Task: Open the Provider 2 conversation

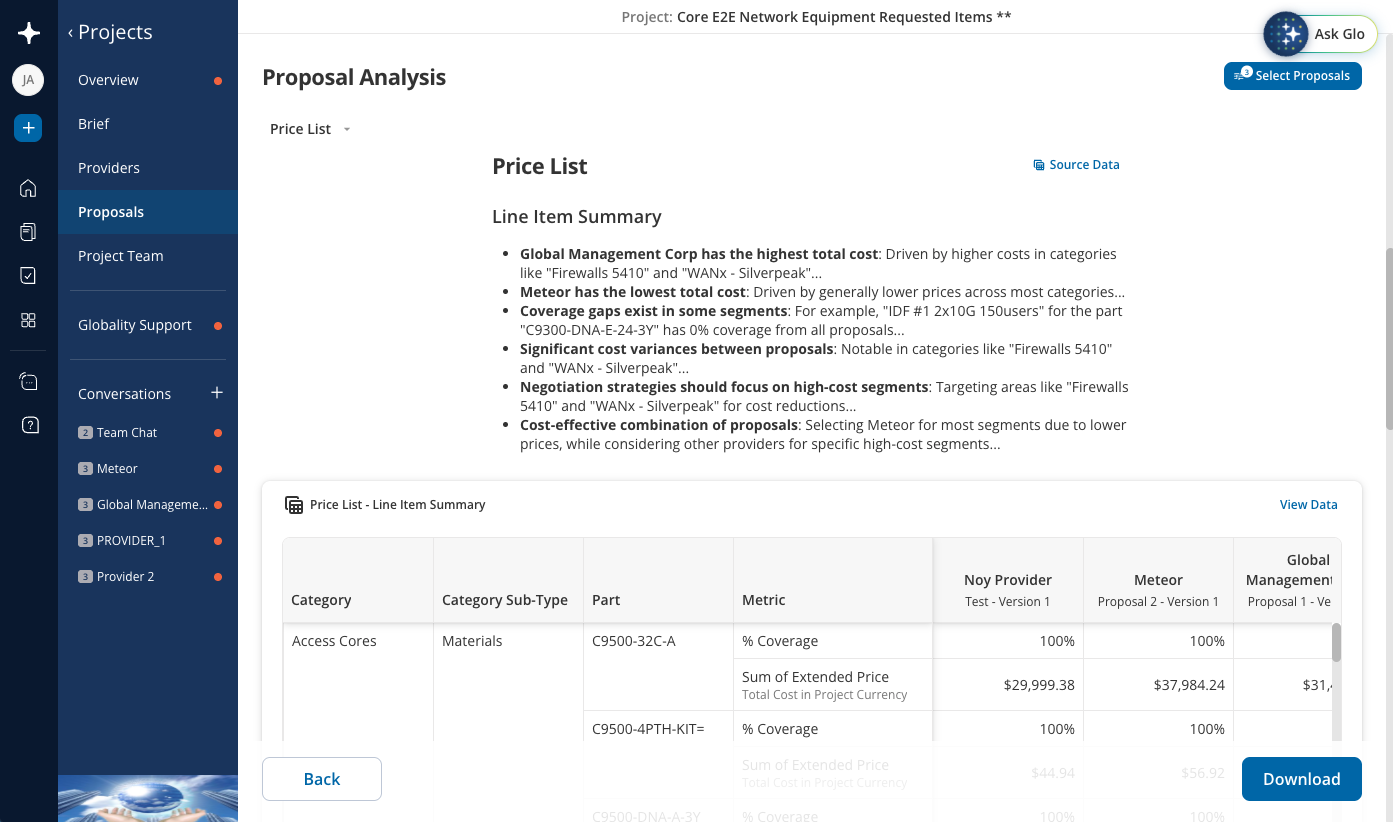Action: pyautogui.click(x=148, y=577)
